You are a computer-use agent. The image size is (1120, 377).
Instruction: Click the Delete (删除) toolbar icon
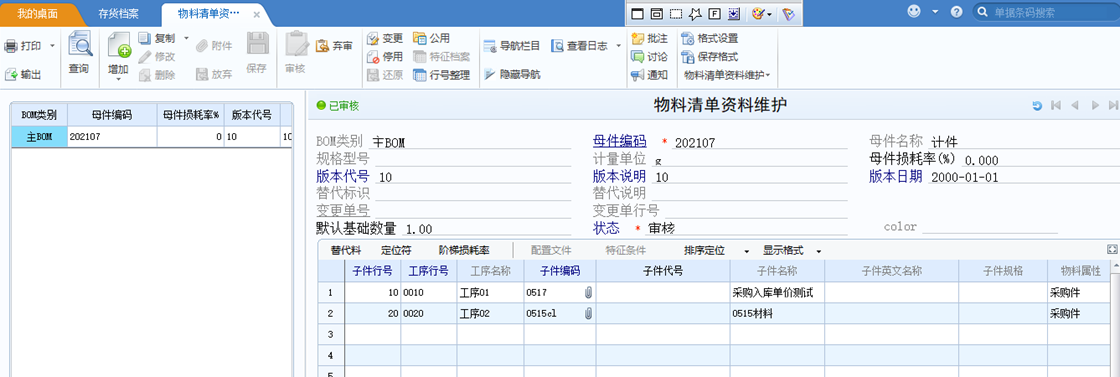(145, 74)
